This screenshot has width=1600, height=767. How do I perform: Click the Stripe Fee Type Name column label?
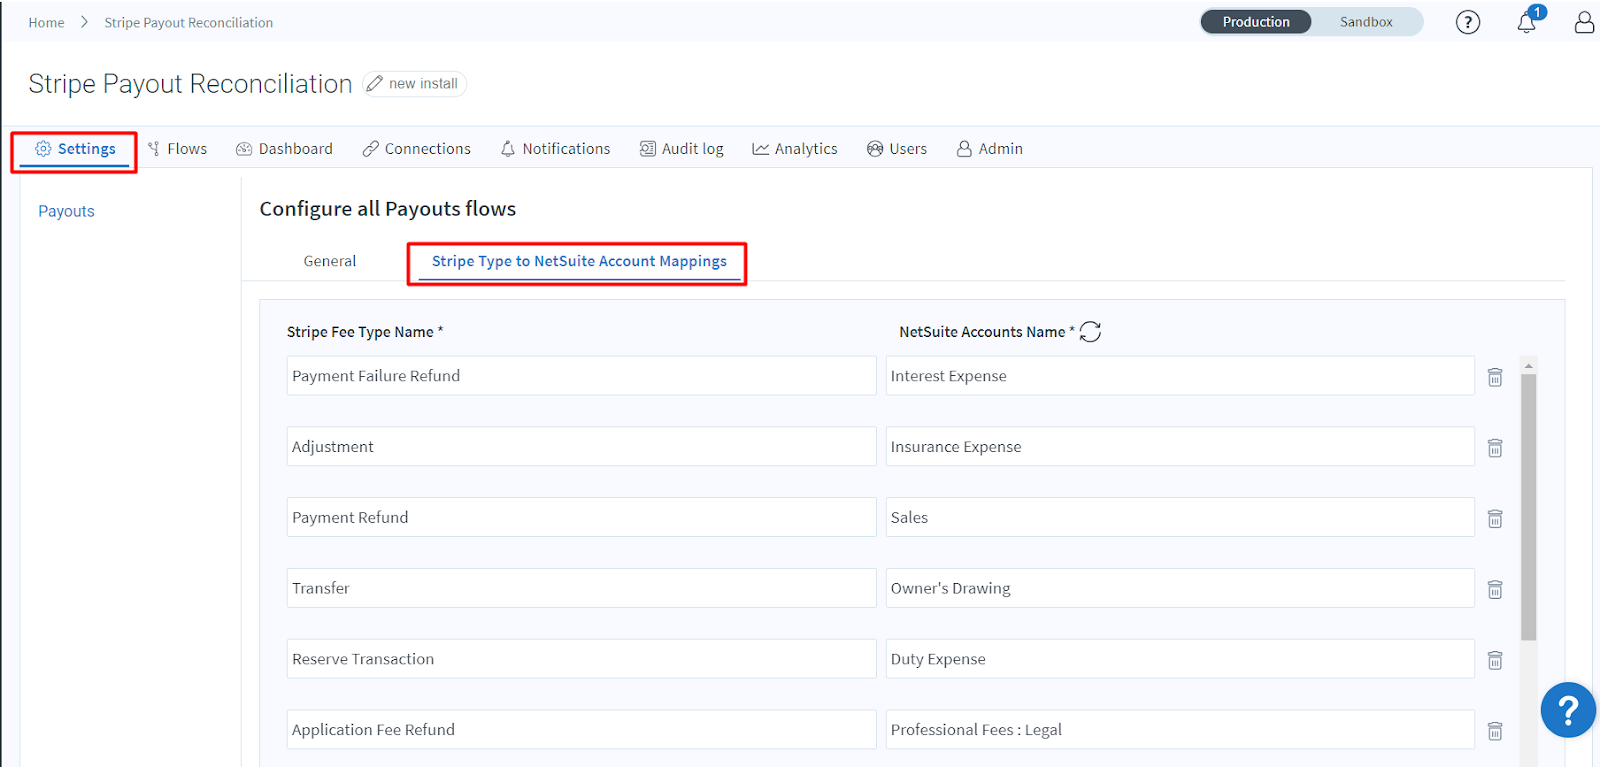(x=365, y=332)
